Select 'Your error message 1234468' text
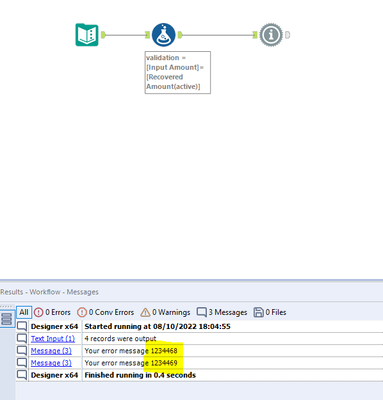383x400 pixels. point(131,351)
